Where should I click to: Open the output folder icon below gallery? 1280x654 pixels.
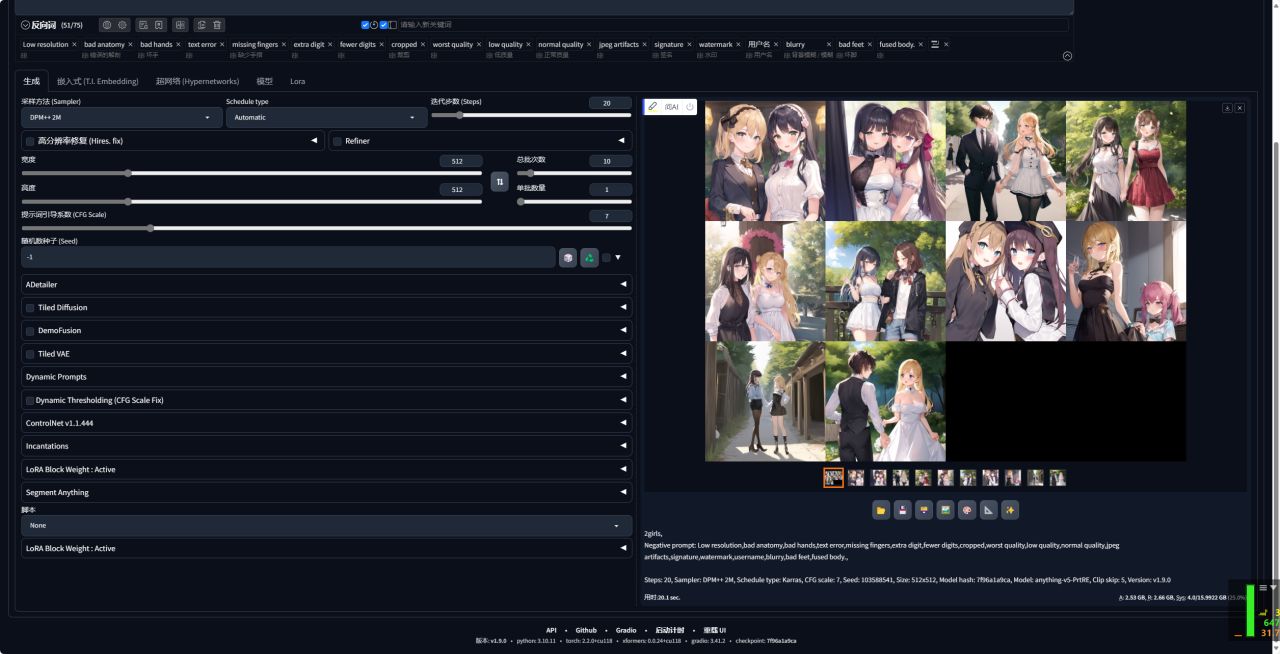pyautogui.click(x=881, y=510)
